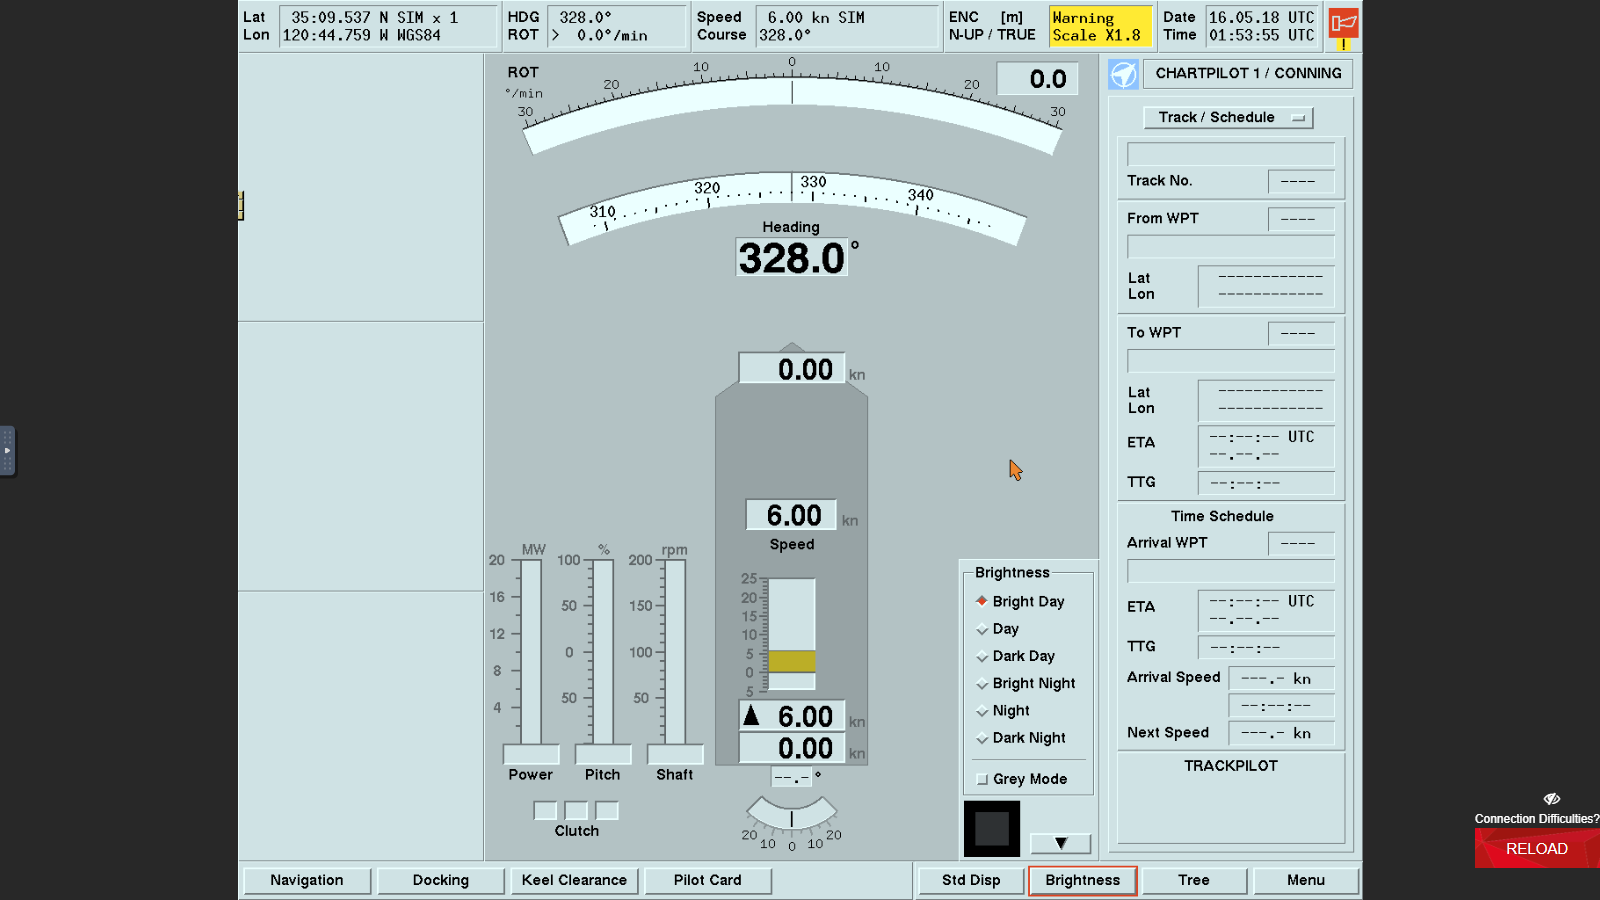Image resolution: width=1600 pixels, height=900 pixels.
Task: Click the rate of turn arc gauge
Action: click(x=792, y=108)
